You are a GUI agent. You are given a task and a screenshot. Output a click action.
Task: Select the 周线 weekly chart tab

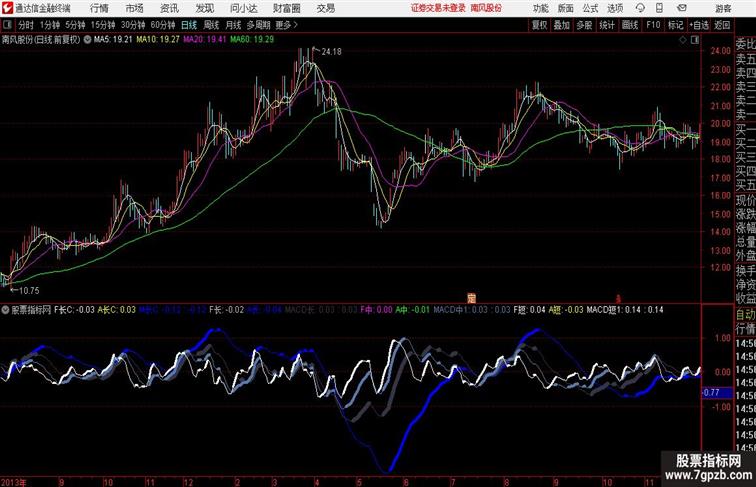tap(211, 25)
